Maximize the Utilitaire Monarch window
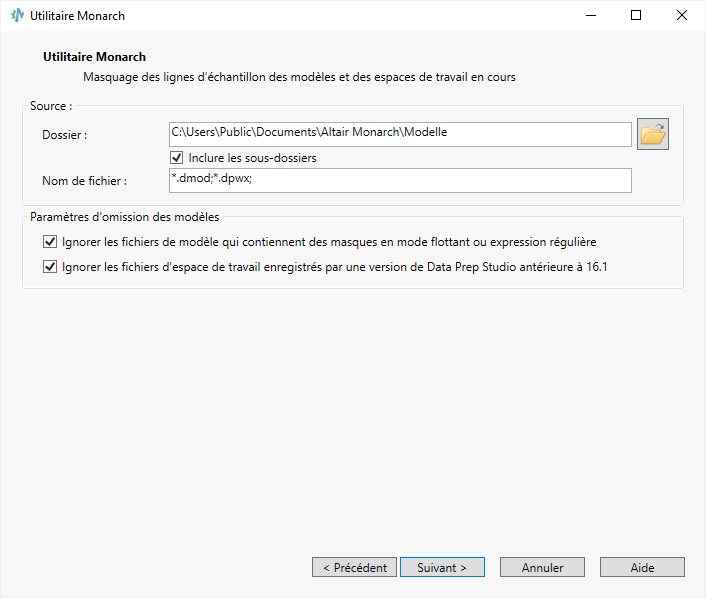This screenshot has height=598, width=706. coord(636,16)
